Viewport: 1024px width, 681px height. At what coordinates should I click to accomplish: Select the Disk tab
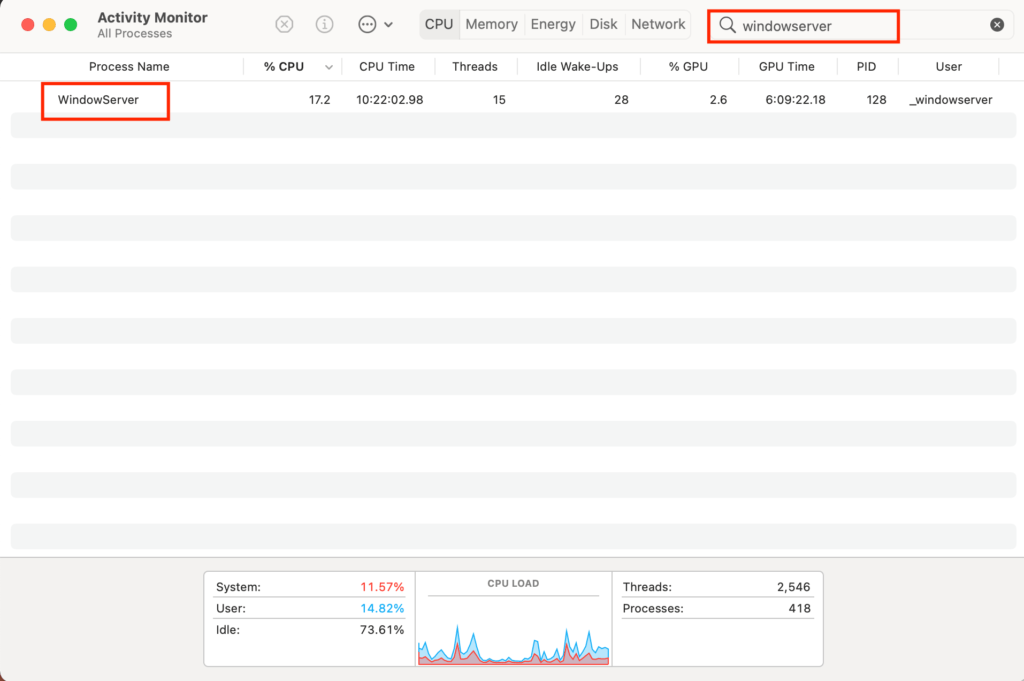603,24
